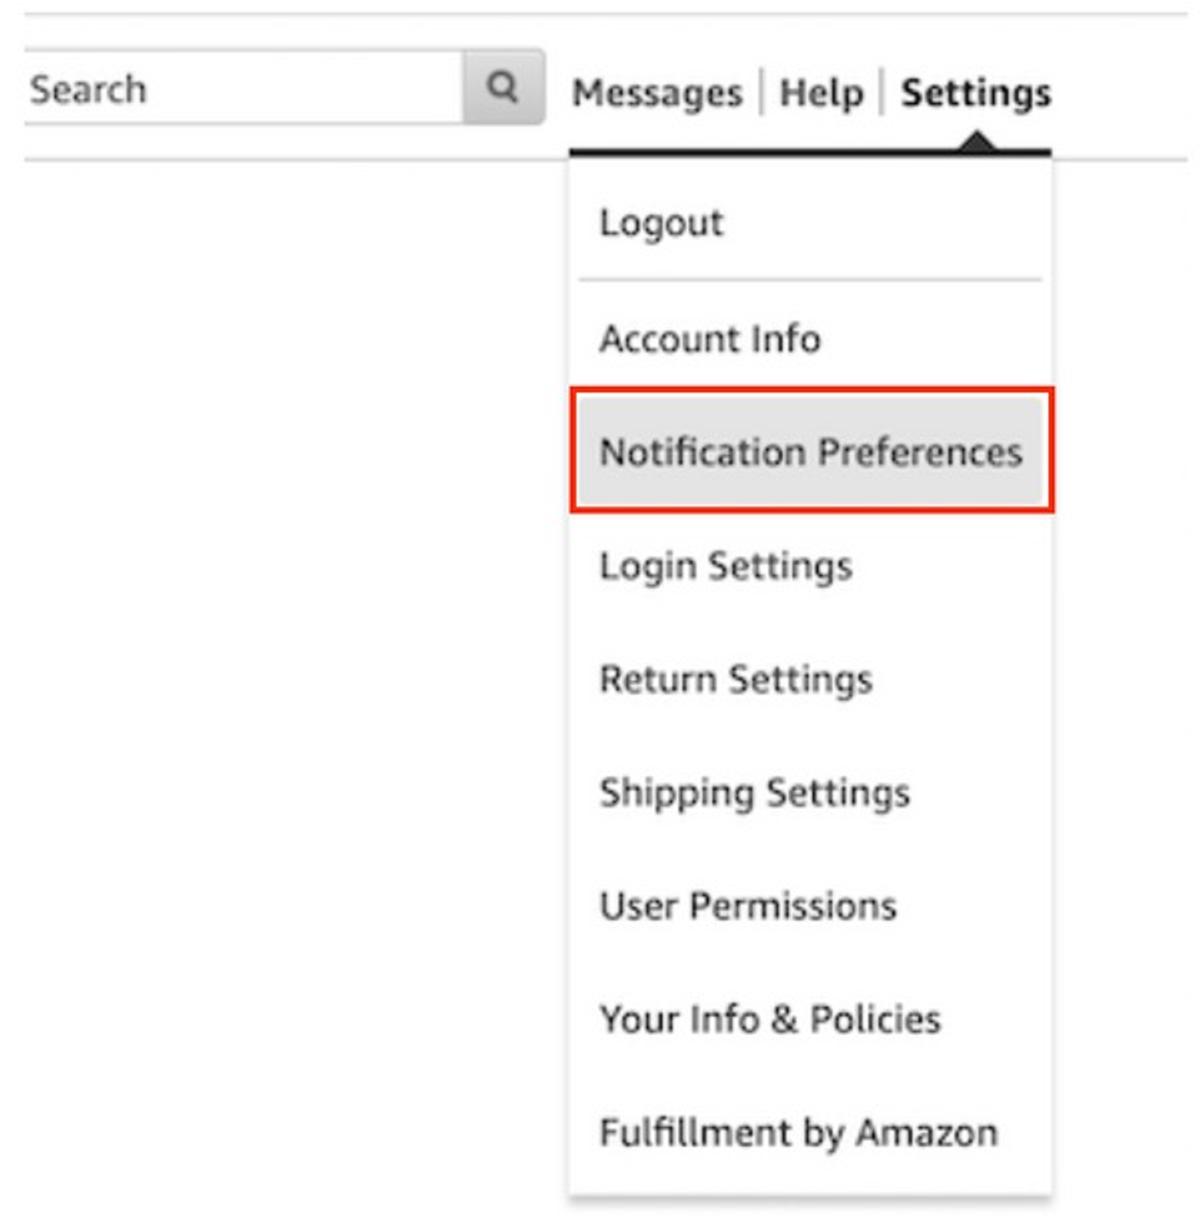Click the Settings label to collapse the menu
This screenshot has width=1200, height=1216.
tap(977, 93)
